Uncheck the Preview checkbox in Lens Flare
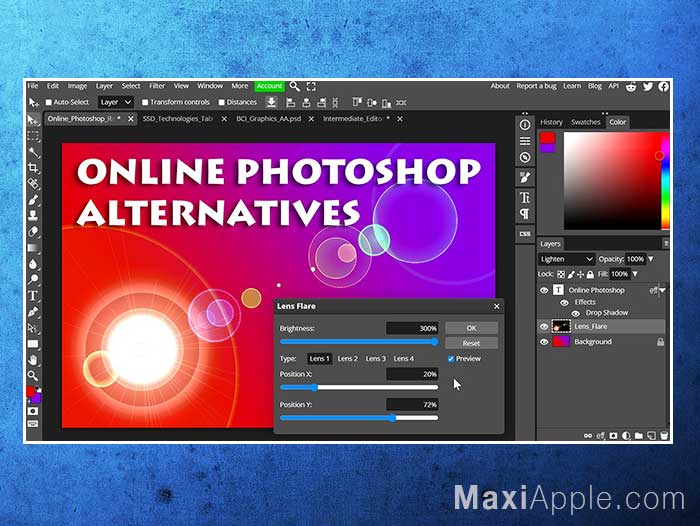700x526 pixels. (451, 359)
